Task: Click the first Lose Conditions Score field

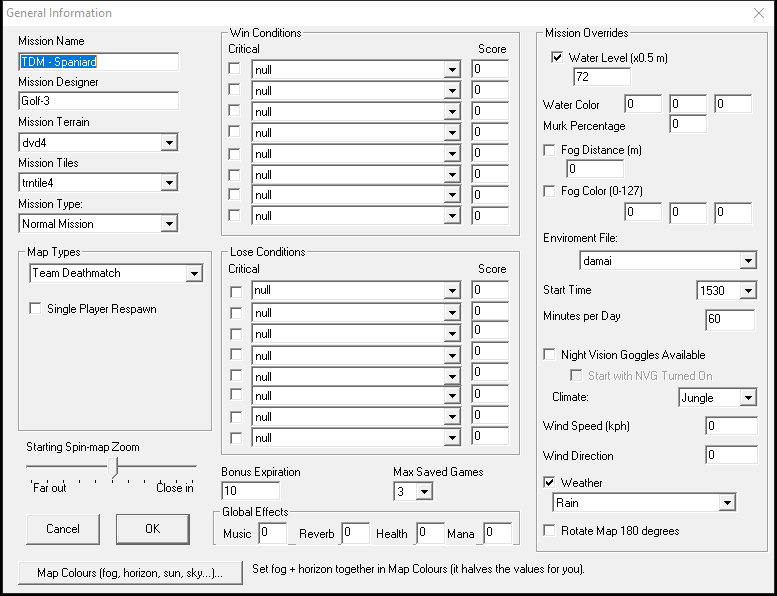Action: coord(490,290)
